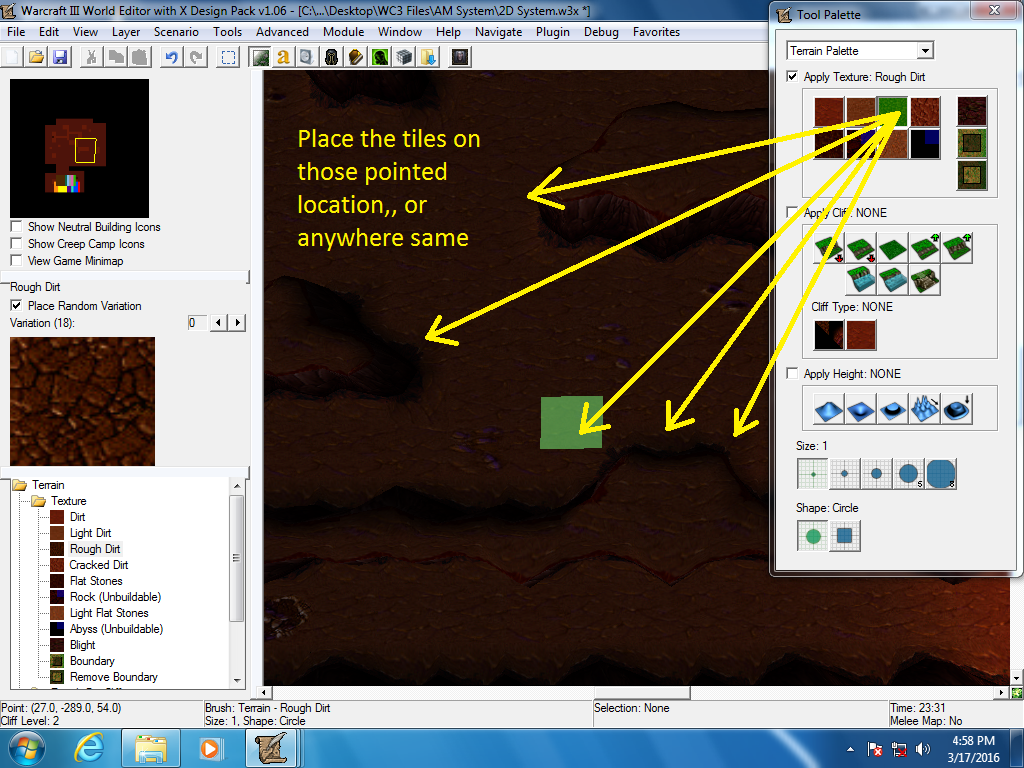
Task: Open the AI Editor green face icon
Action: tap(379, 57)
